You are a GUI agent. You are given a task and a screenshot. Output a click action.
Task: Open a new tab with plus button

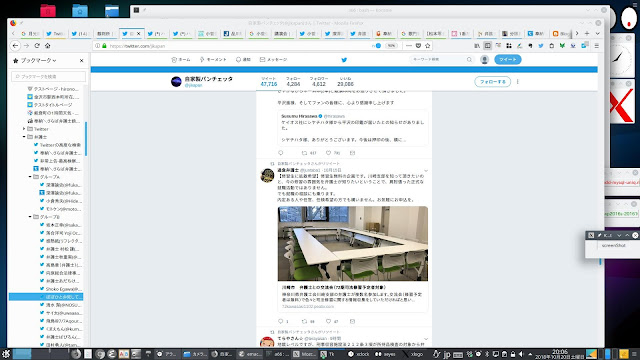point(587,33)
